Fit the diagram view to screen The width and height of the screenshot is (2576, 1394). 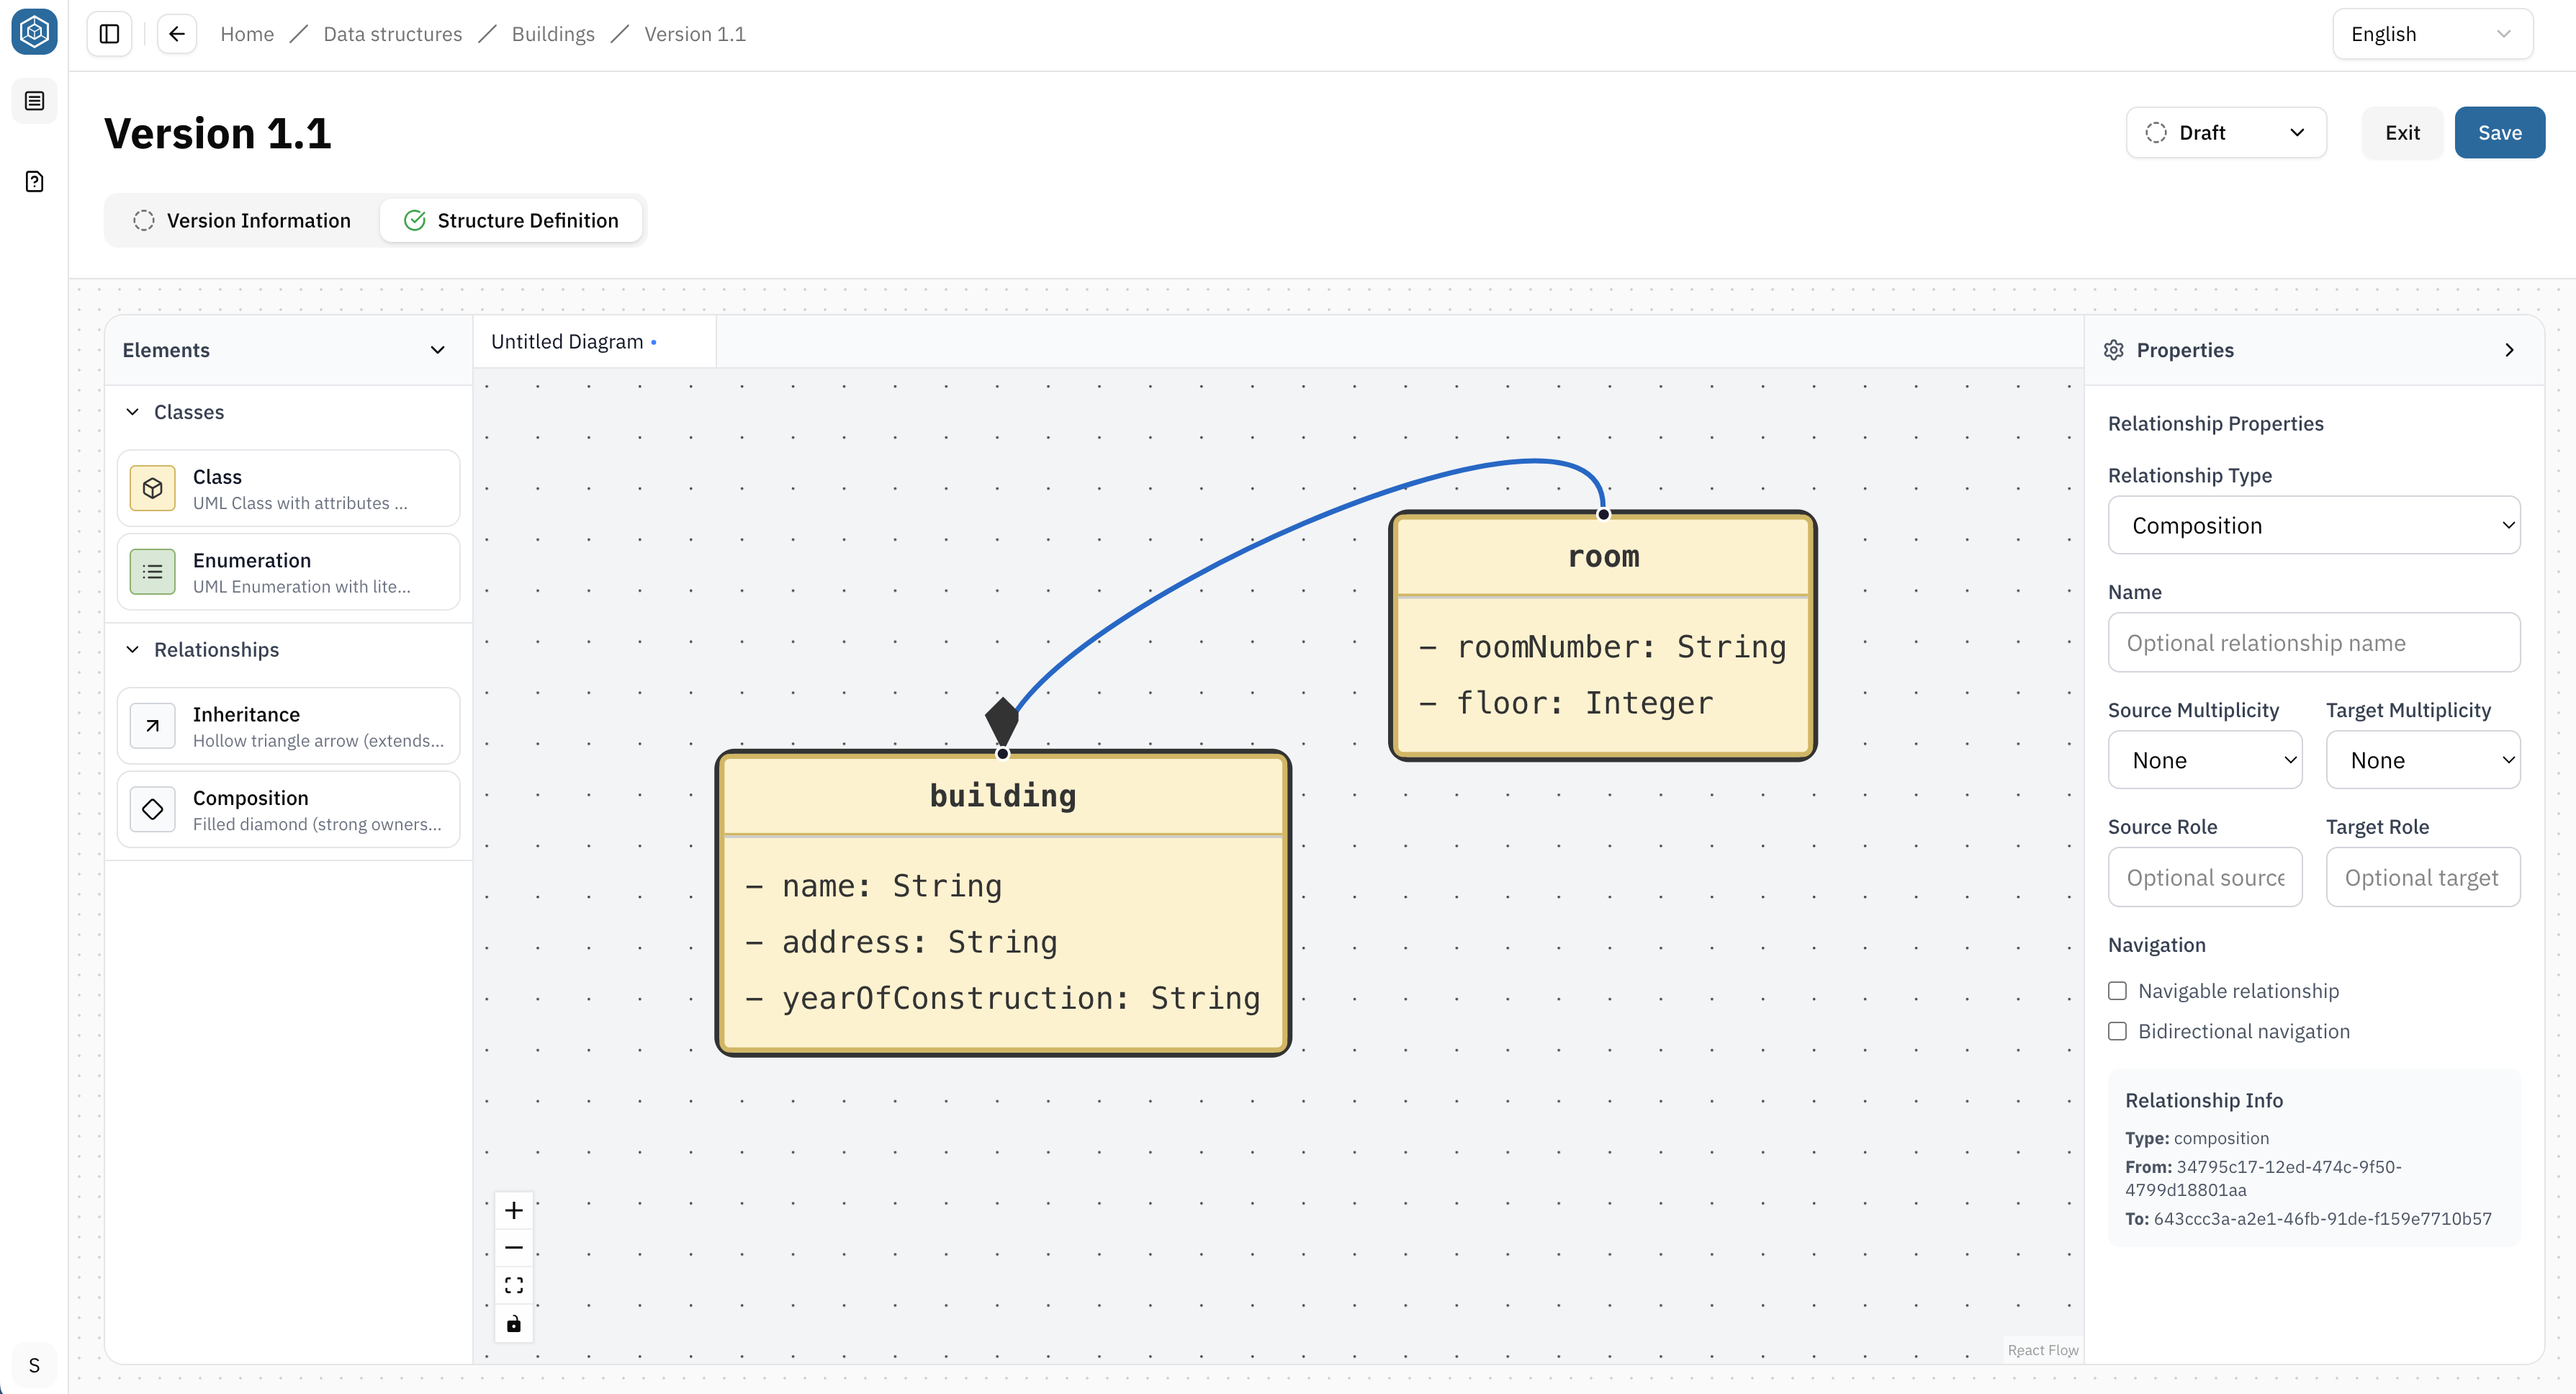pyautogui.click(x=514, y=1285)
